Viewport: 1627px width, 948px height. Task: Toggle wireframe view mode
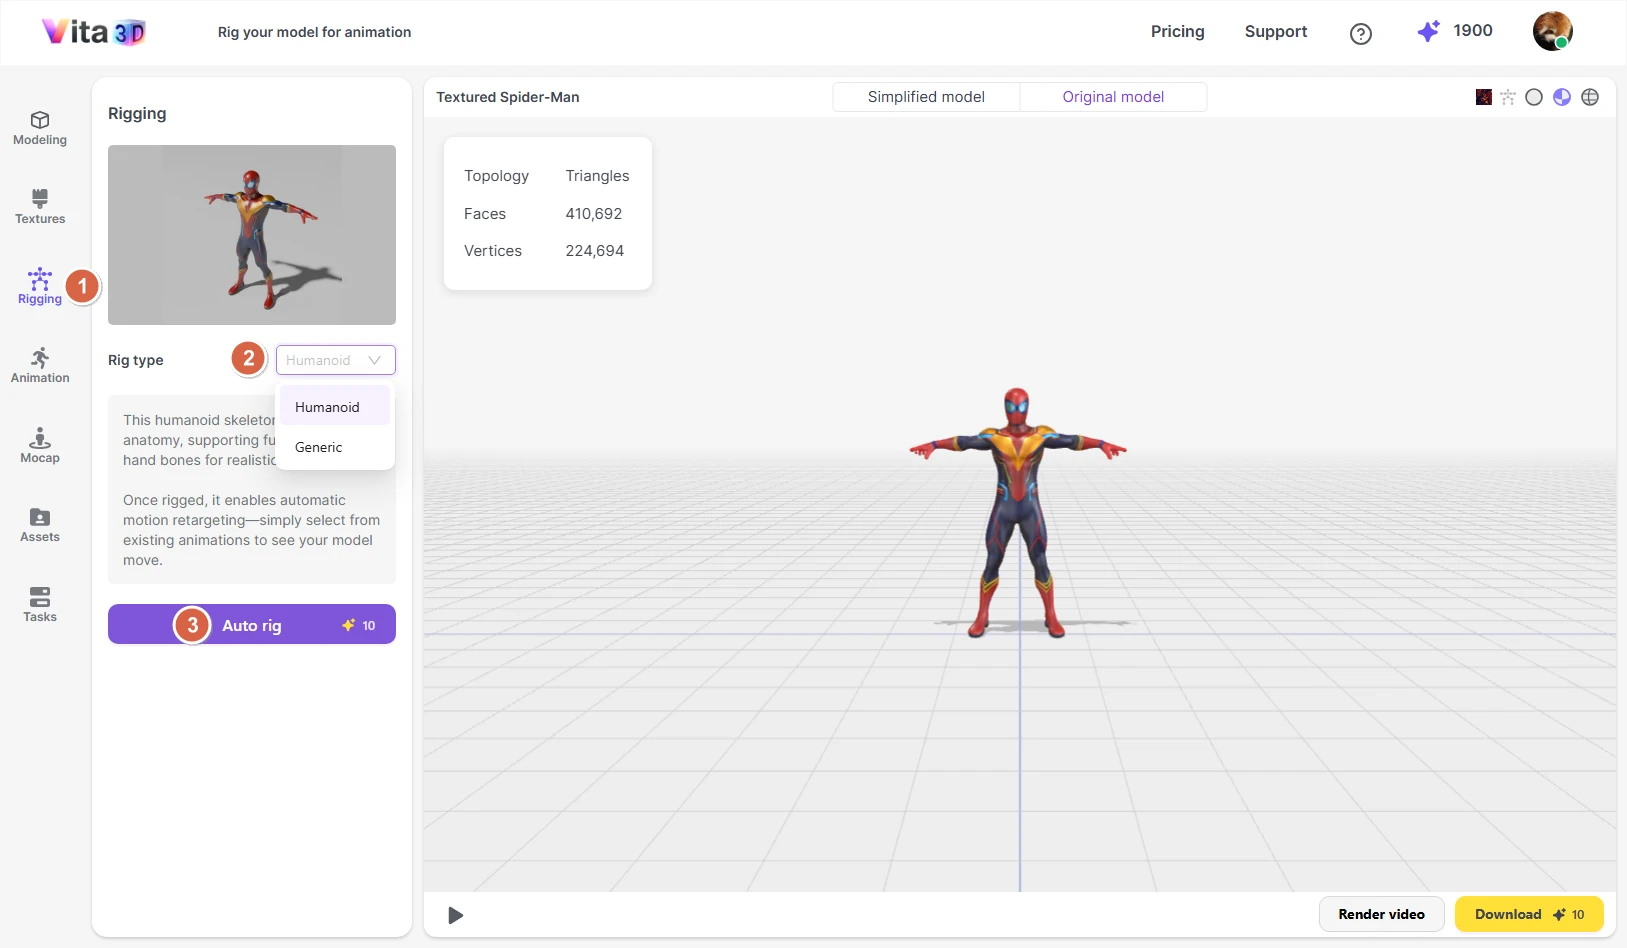(x=1590, y=97)
